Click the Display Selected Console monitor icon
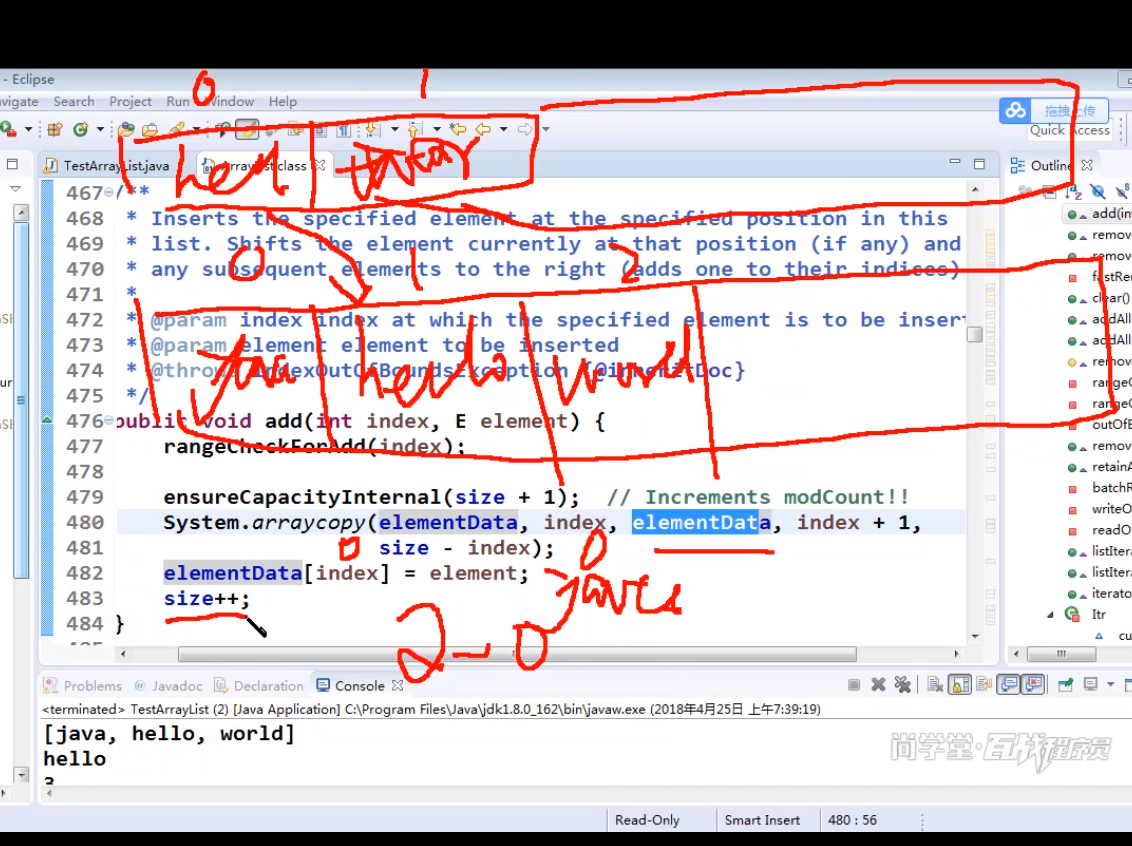The width and height of the screenshot is (1132, 846). point(1091,684)
